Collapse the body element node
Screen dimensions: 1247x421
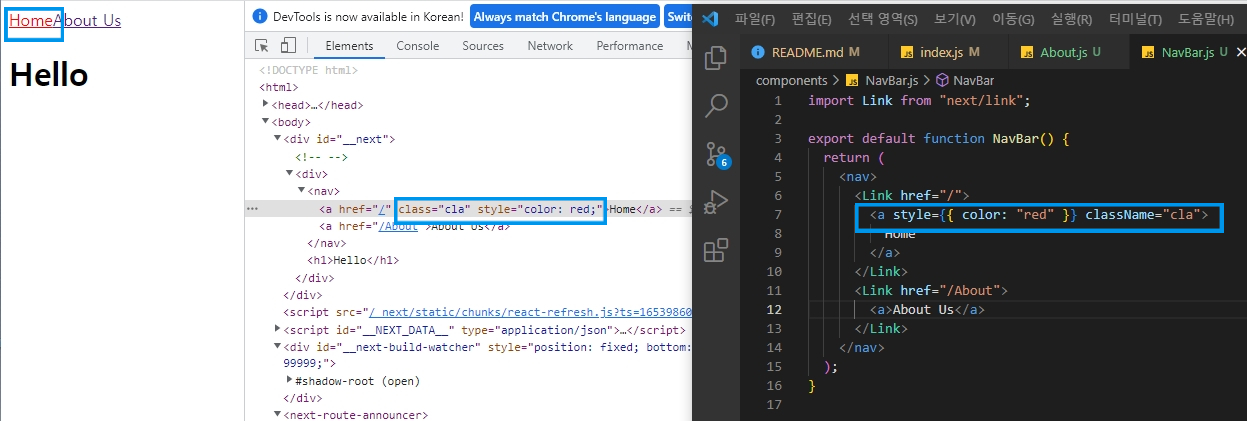tap(266, 121)
